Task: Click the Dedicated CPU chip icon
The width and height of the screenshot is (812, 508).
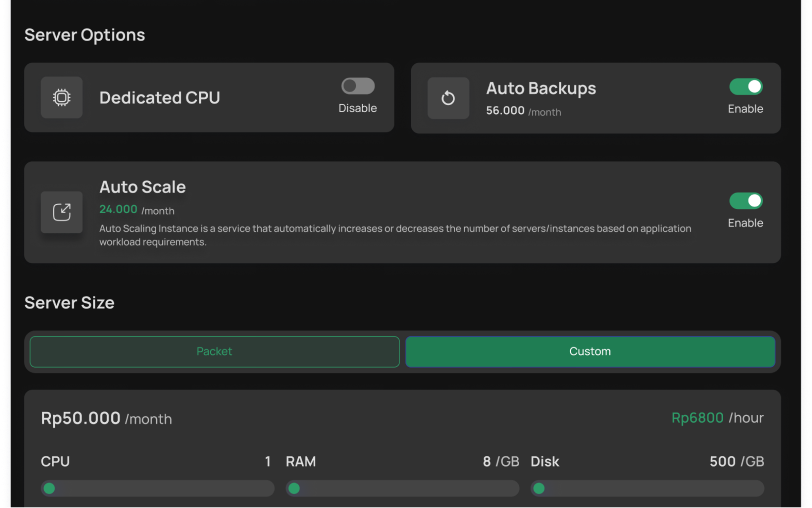Action: [62, 98]
